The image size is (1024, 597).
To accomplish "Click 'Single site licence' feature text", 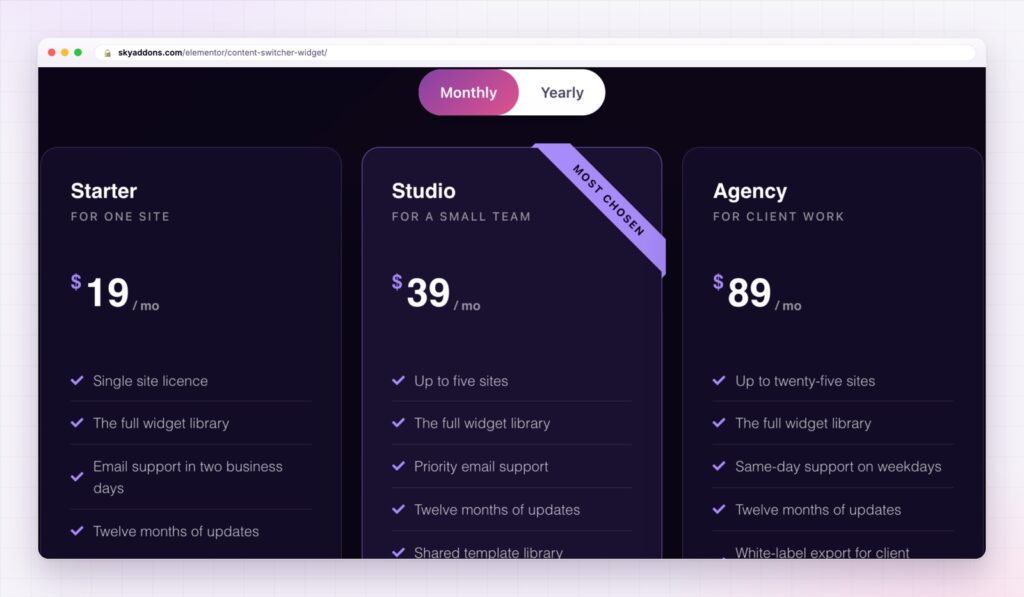I will [150, 381].
